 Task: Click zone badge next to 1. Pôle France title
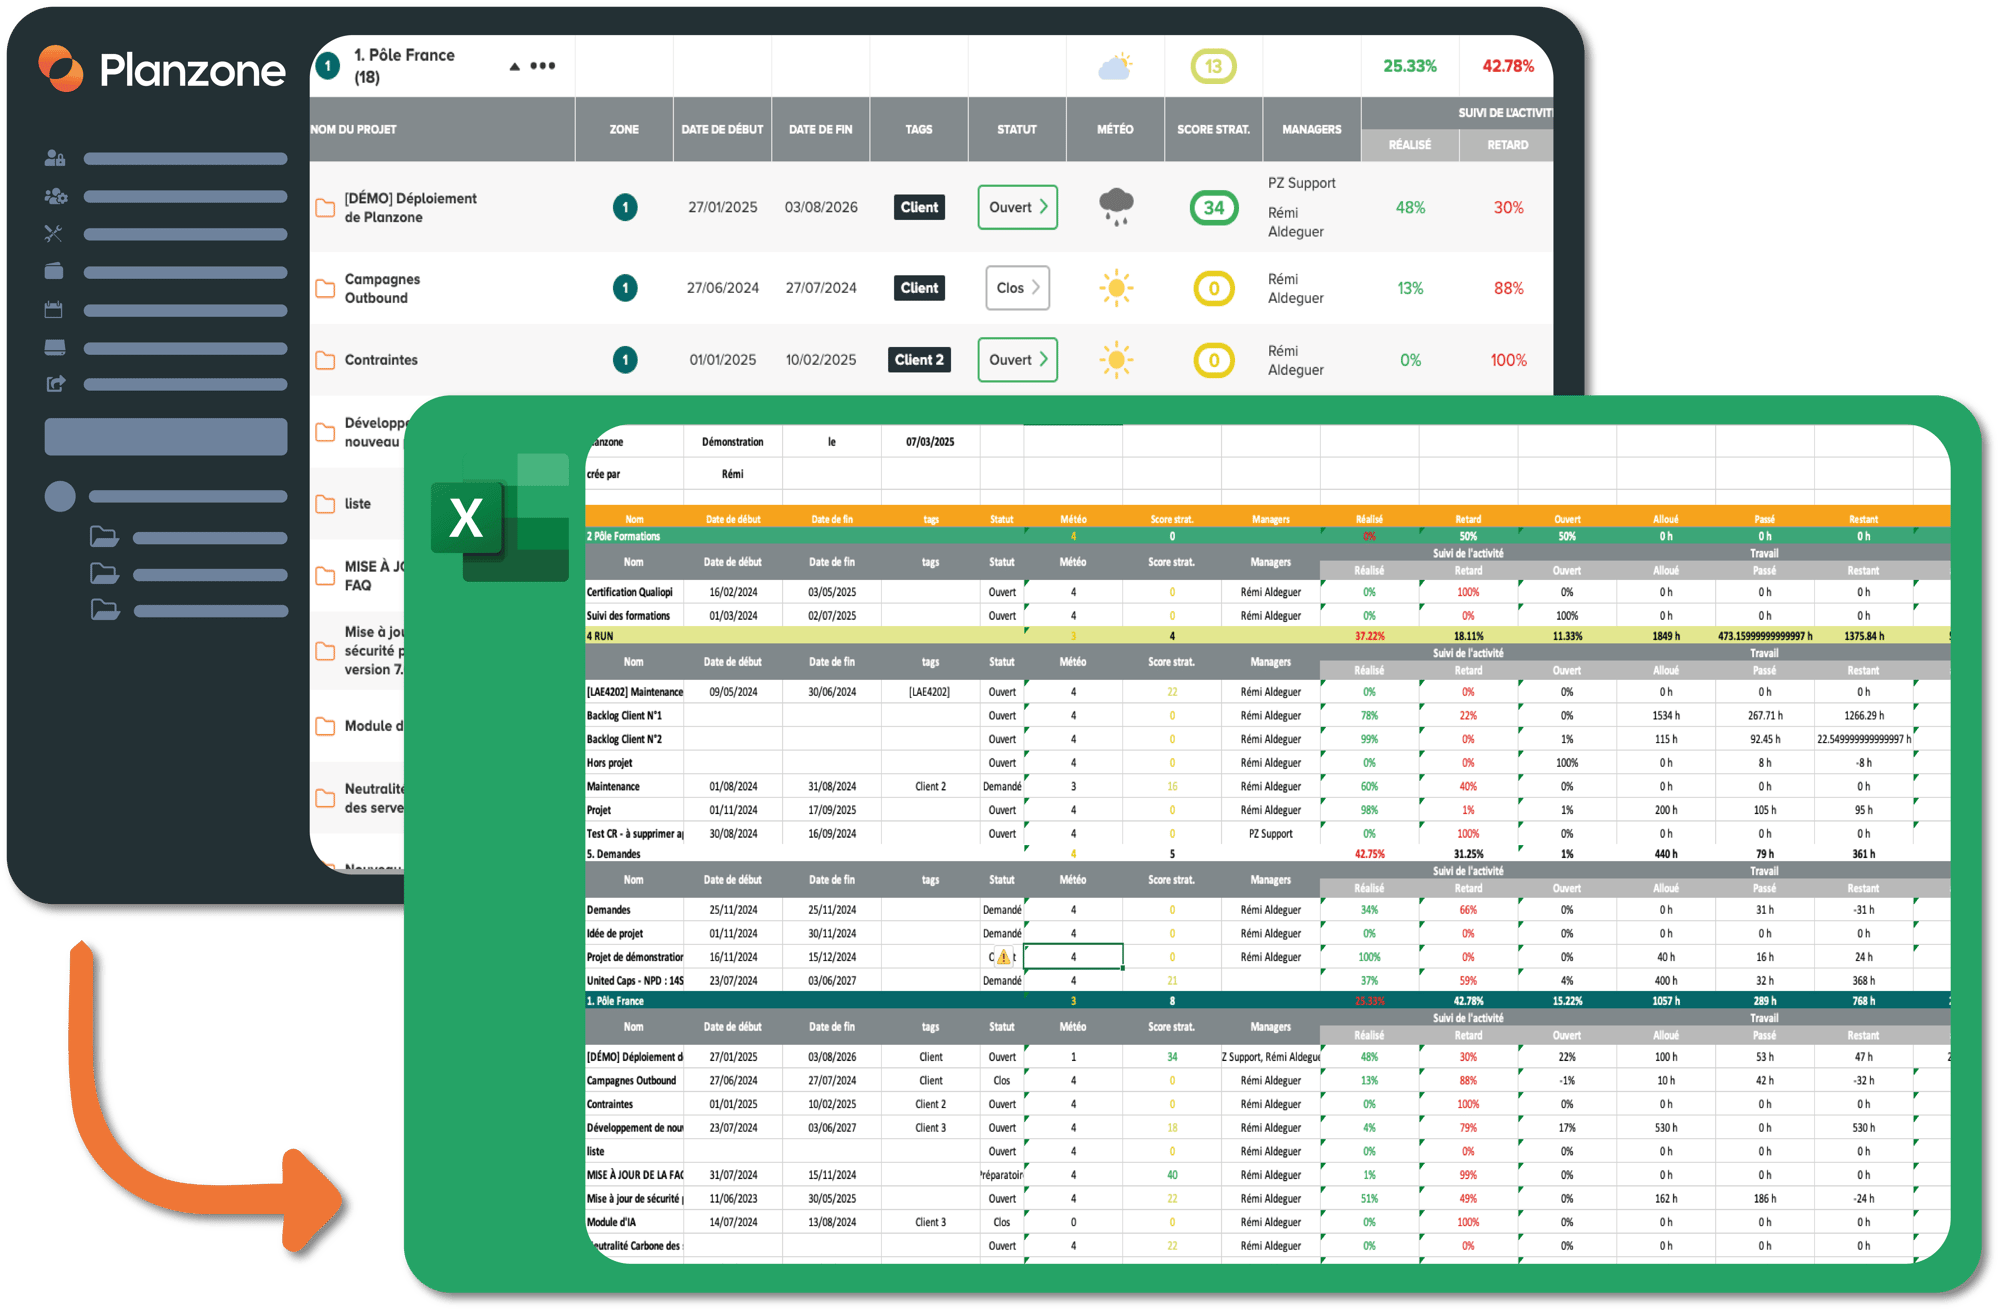tap(328, 66)
